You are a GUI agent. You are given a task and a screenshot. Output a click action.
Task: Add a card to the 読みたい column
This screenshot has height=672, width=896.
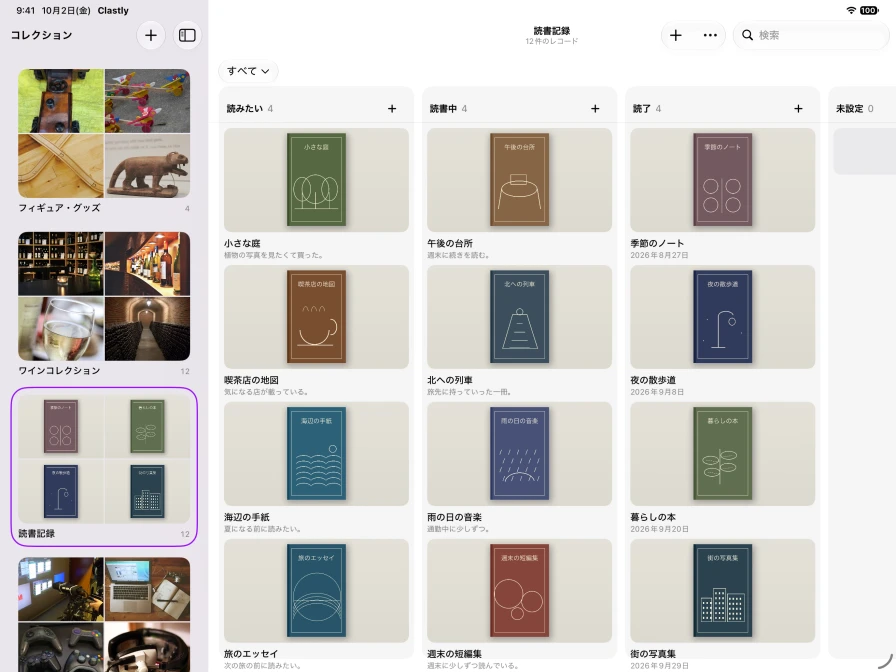click(x=392, y=109)
